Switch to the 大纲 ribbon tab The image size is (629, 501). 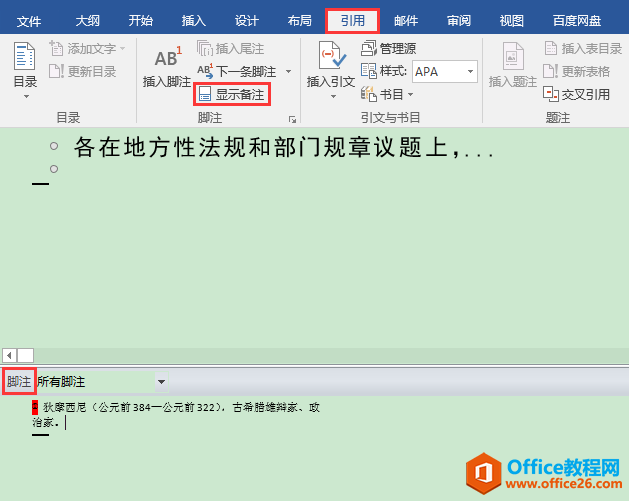(x=87, y=21)
